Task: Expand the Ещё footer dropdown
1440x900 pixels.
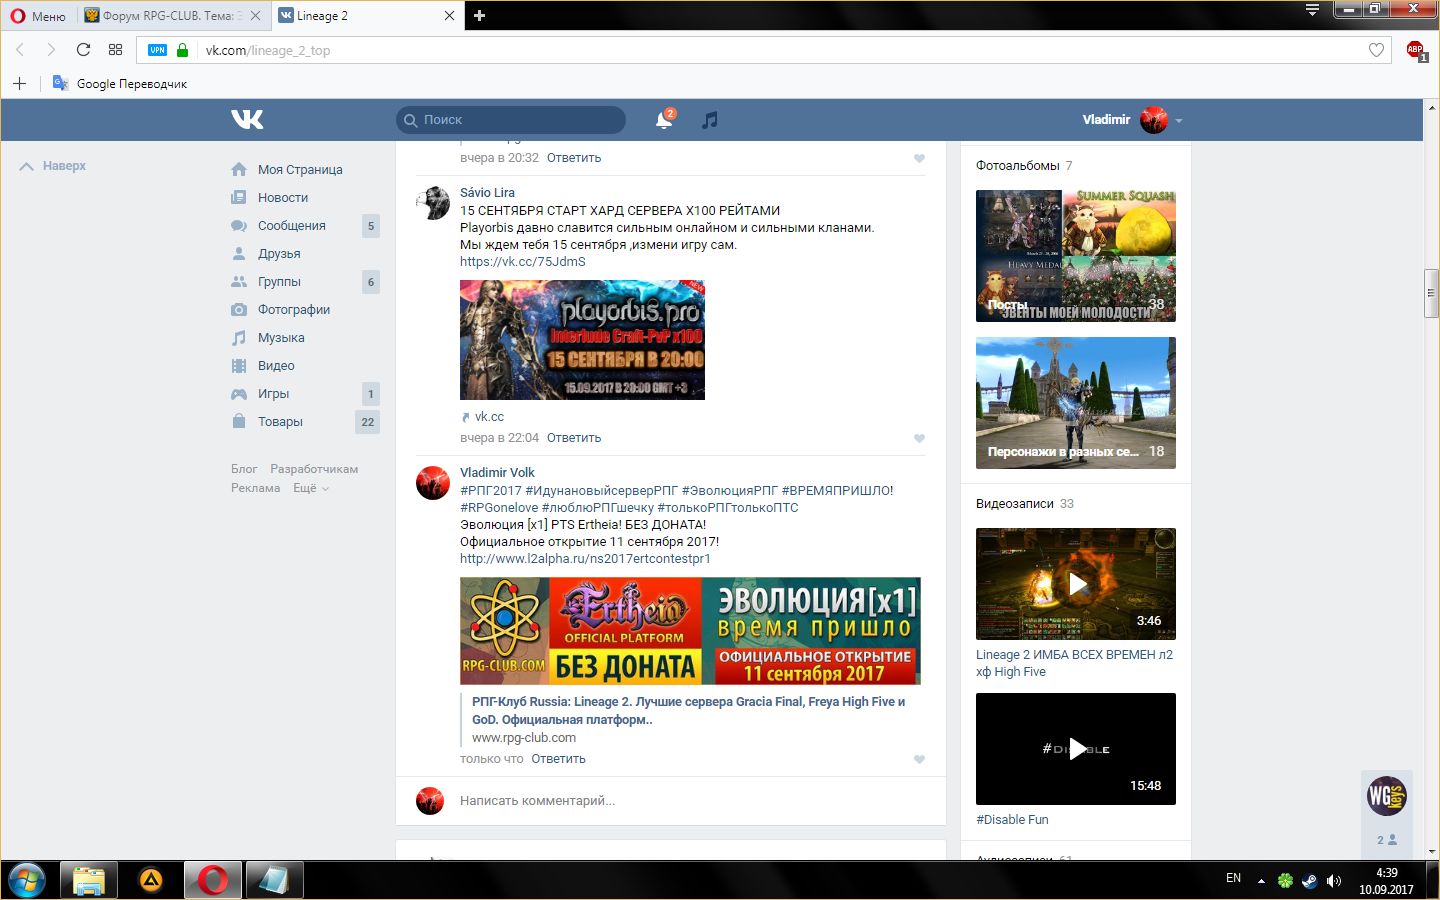Action: pos(310,488)
